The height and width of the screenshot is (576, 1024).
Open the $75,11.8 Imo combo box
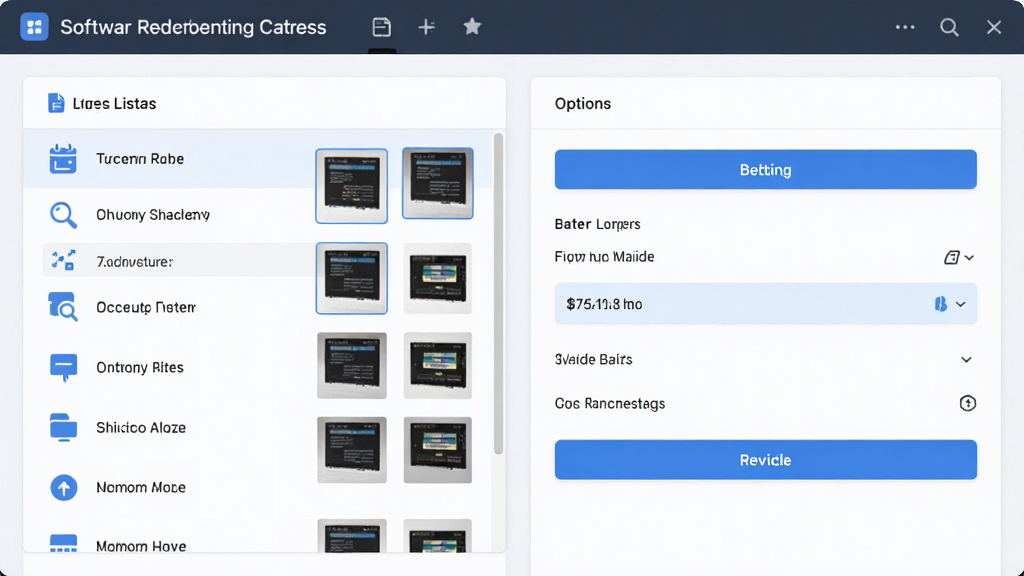[x=765, y=304]
